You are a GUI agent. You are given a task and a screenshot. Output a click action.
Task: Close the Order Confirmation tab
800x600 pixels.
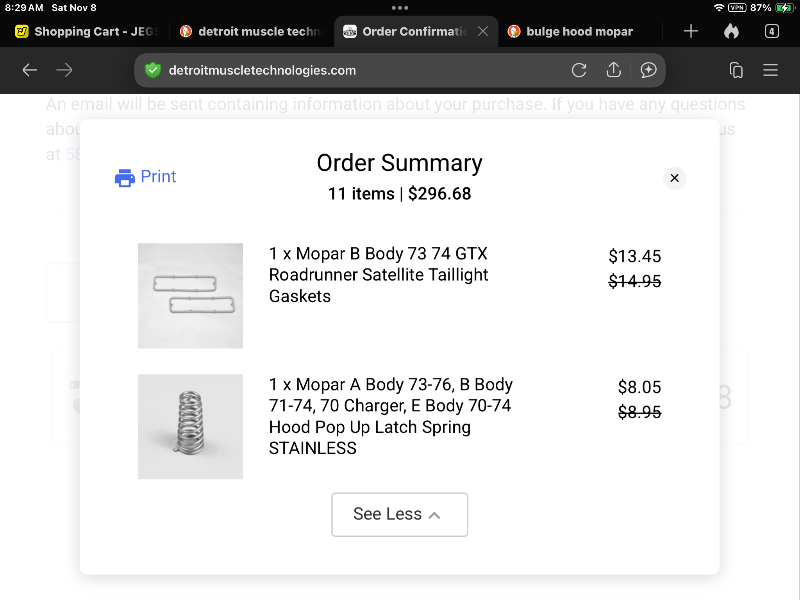click(x=483, y=31)
